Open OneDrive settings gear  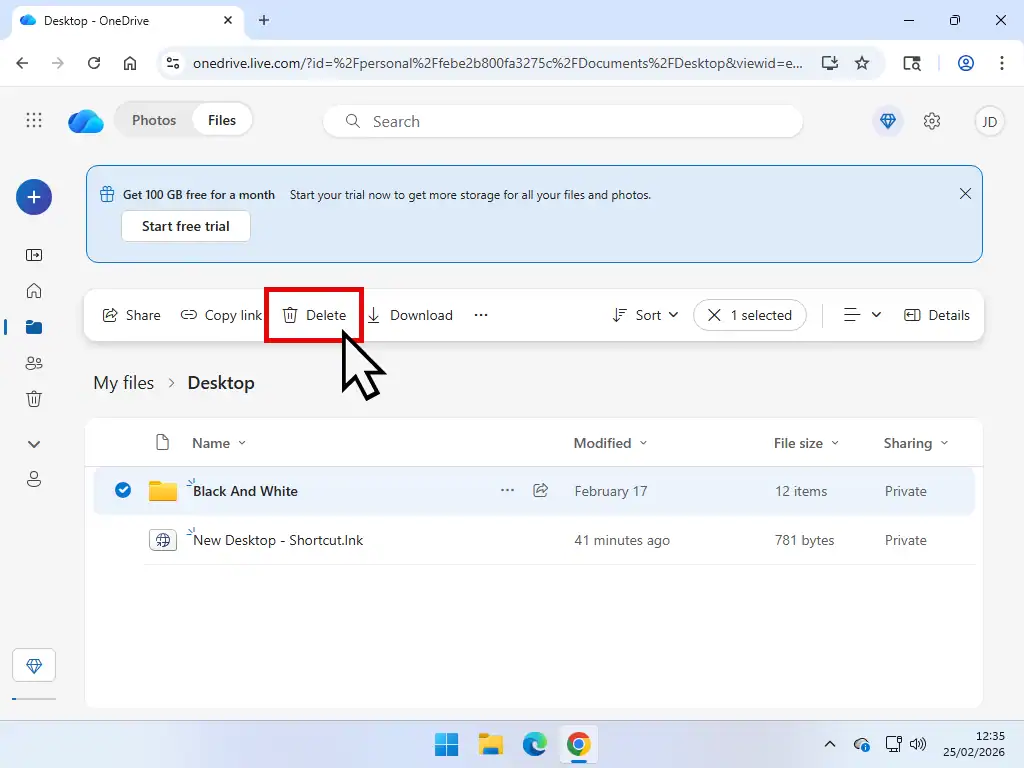(932, 120)
